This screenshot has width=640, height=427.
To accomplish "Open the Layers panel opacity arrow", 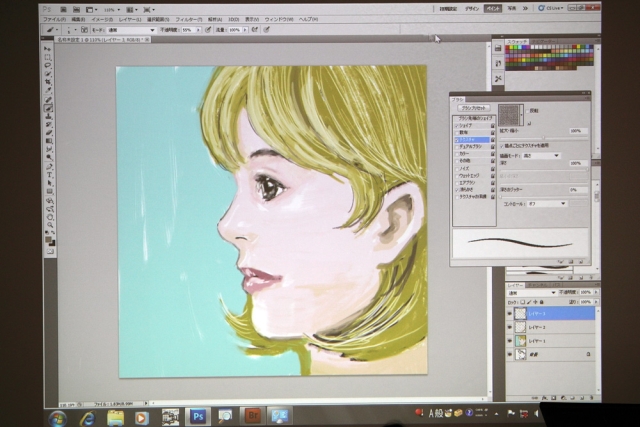I will pos(596,292).
